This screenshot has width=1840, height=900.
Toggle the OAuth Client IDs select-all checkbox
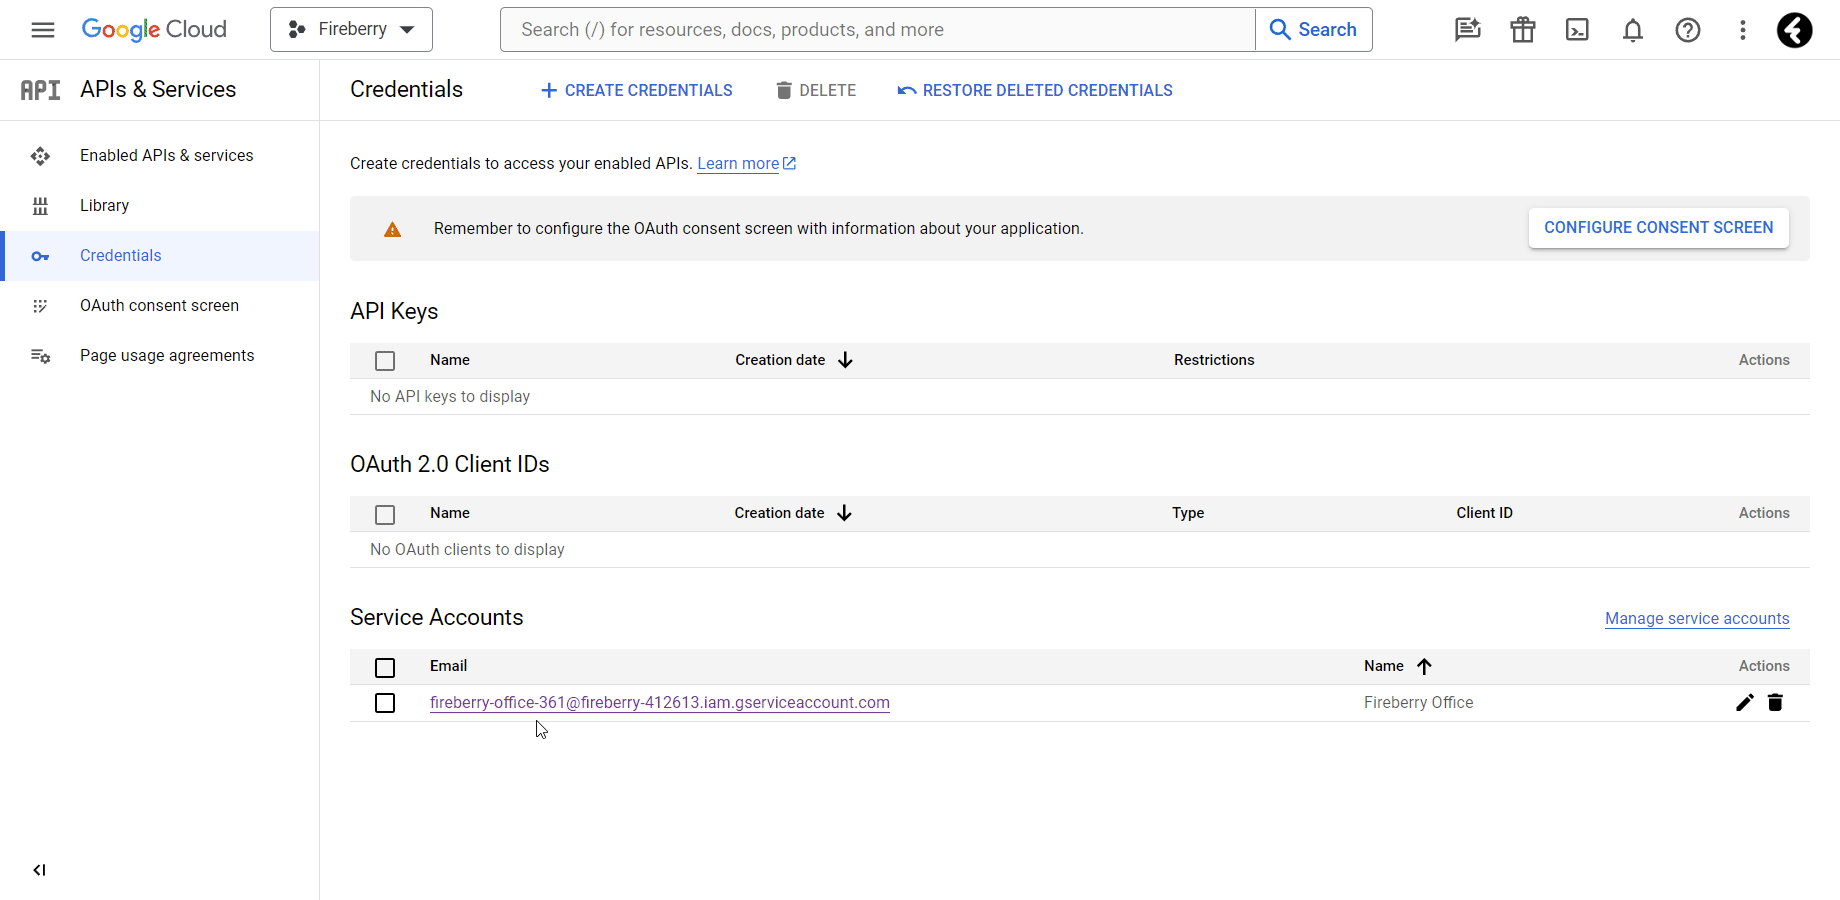coord(385,514)
